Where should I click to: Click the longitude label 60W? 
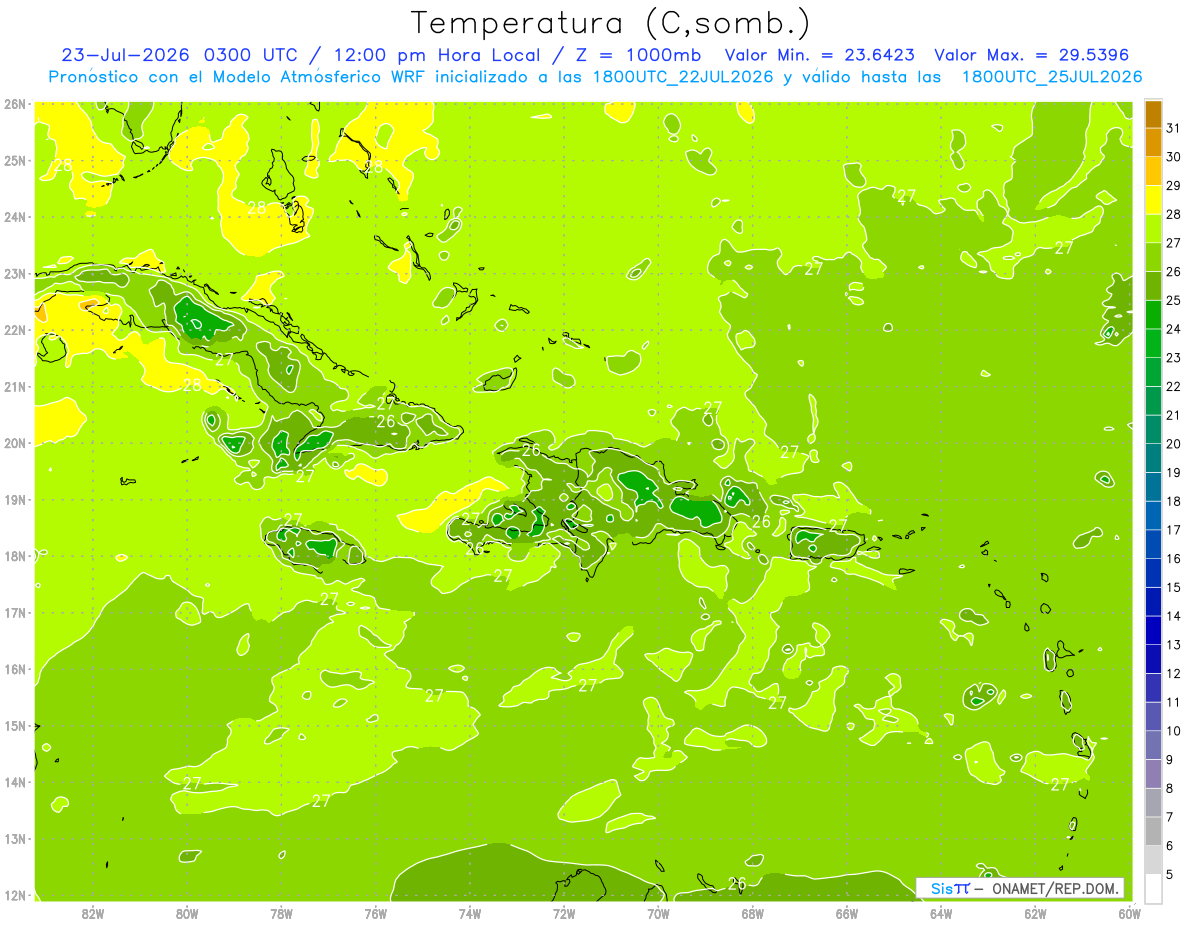coord(1129,912)
